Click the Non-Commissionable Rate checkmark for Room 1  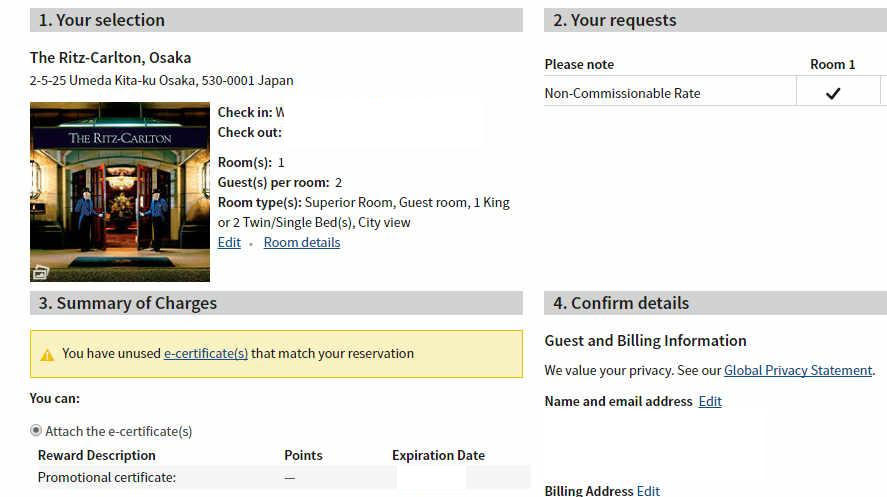(x=833, y=93)
